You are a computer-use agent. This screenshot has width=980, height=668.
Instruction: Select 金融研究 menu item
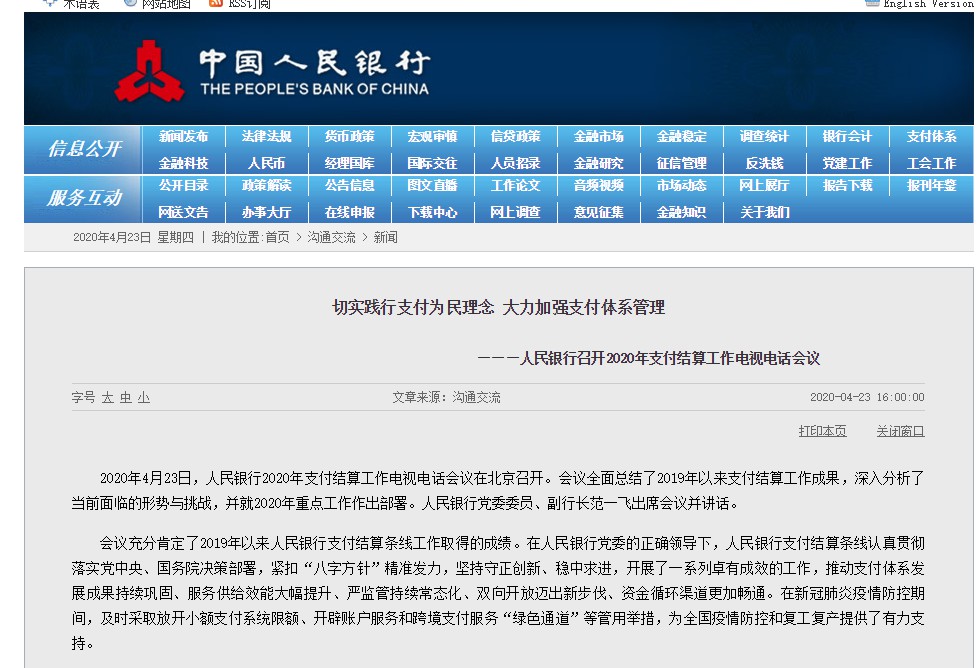(599, 163)
